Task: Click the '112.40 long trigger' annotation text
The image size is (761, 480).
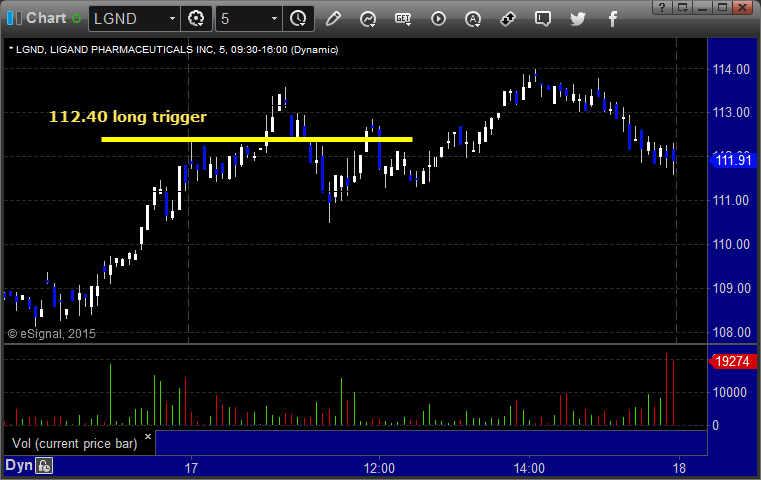Action: tap(128, 116)
